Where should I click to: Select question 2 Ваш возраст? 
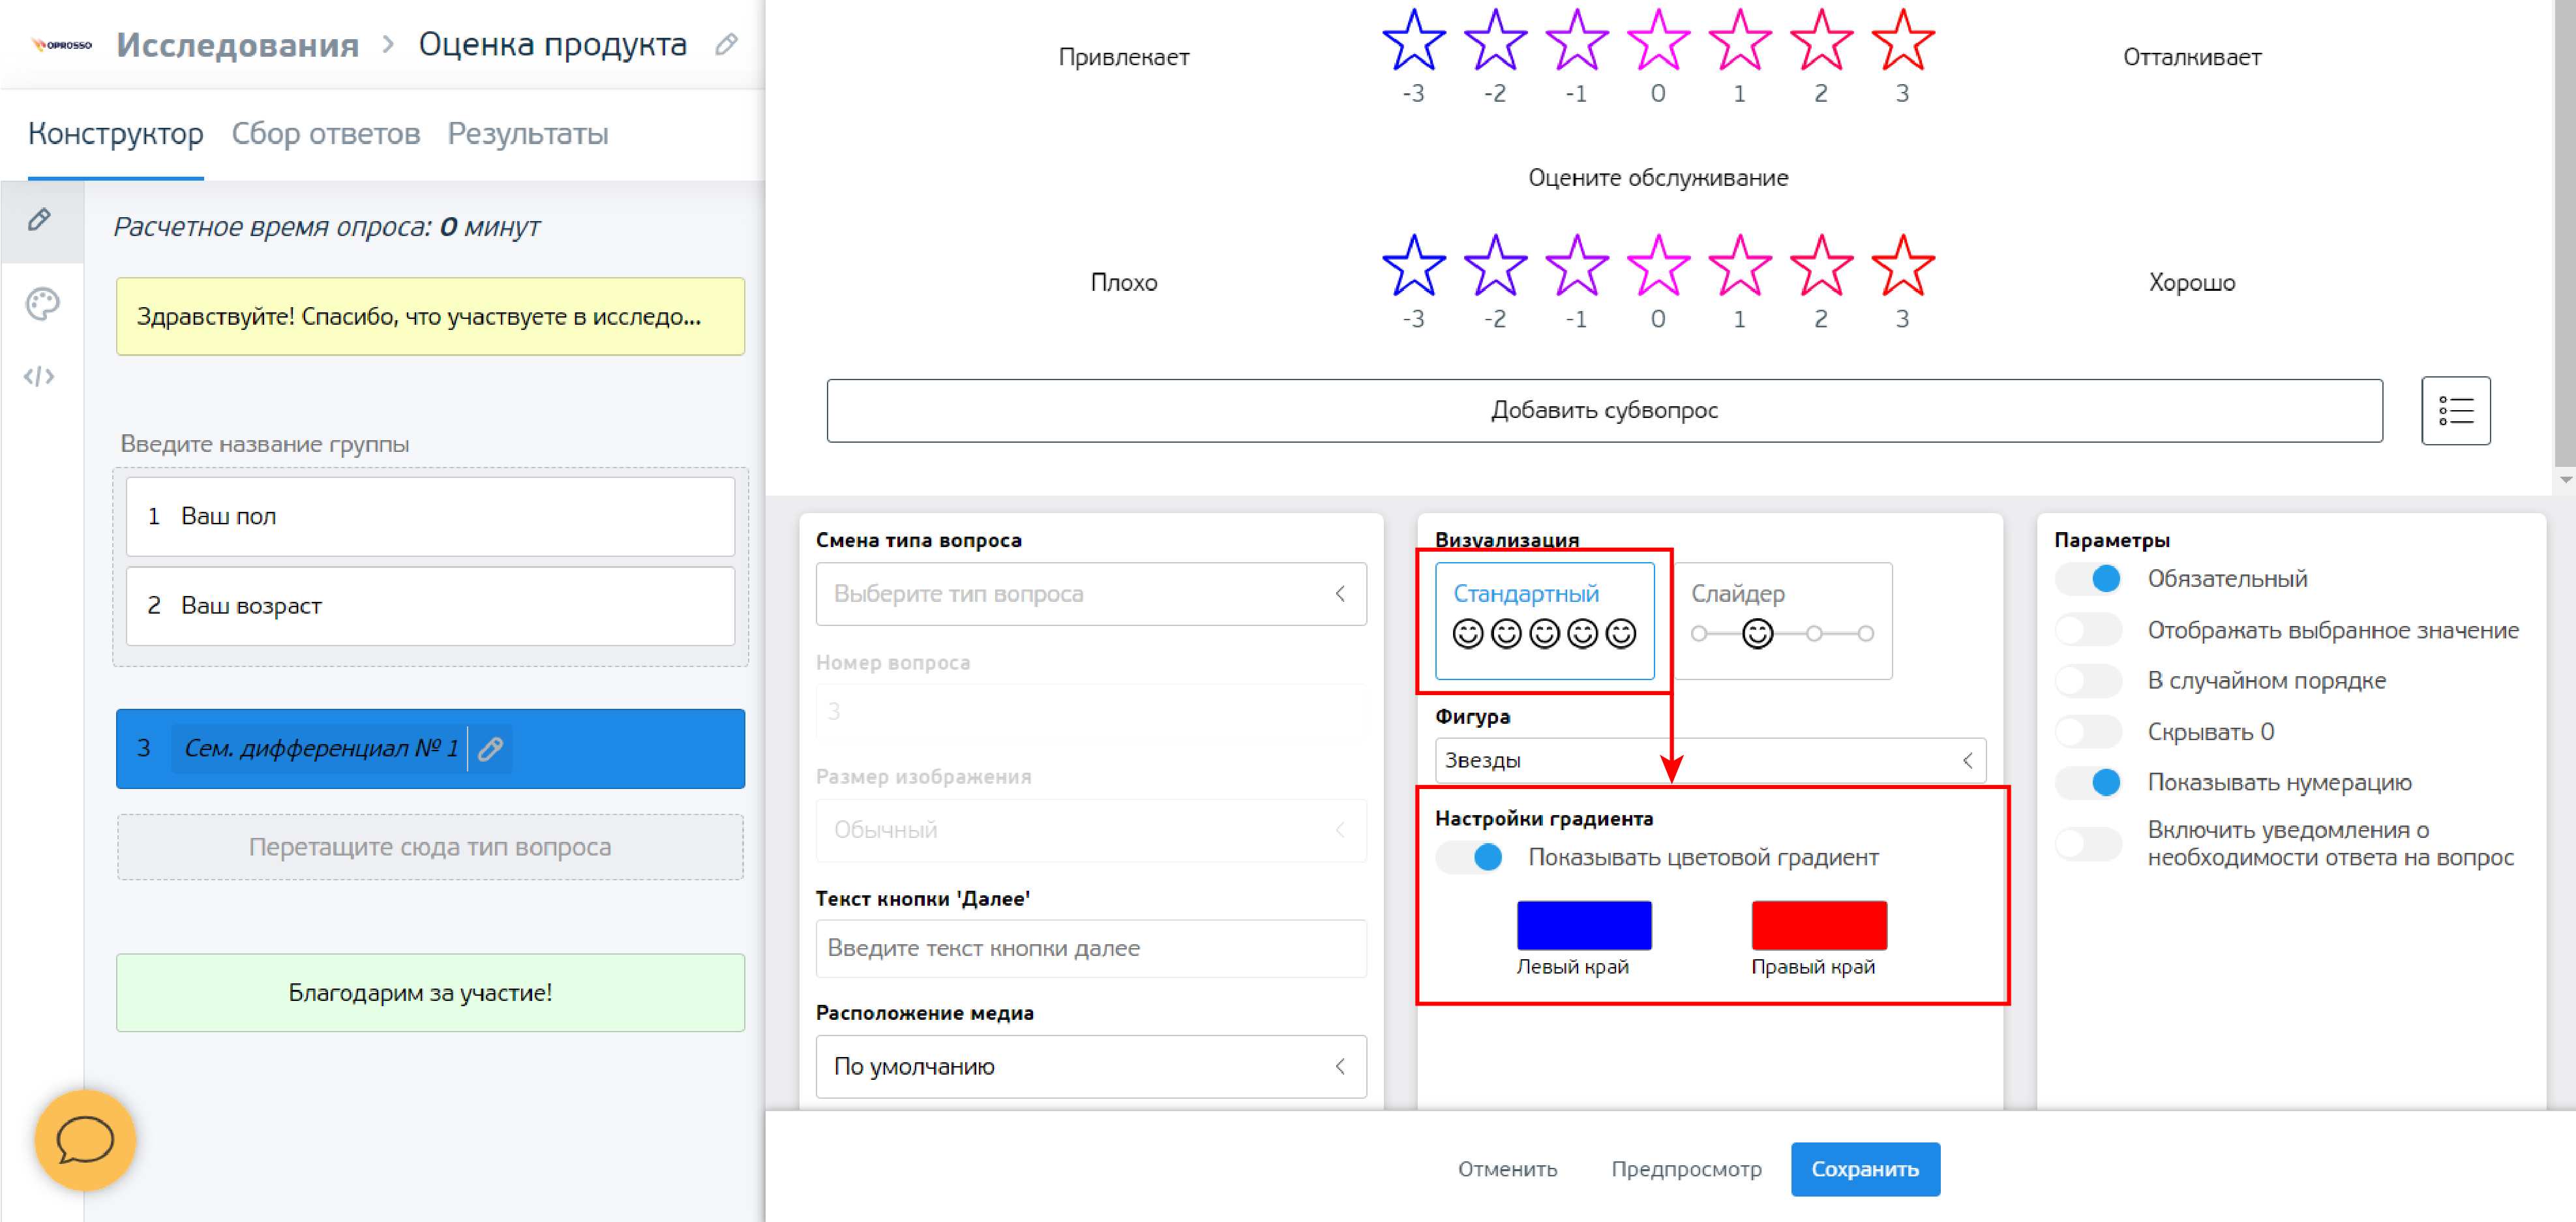(x=430, y=607)
